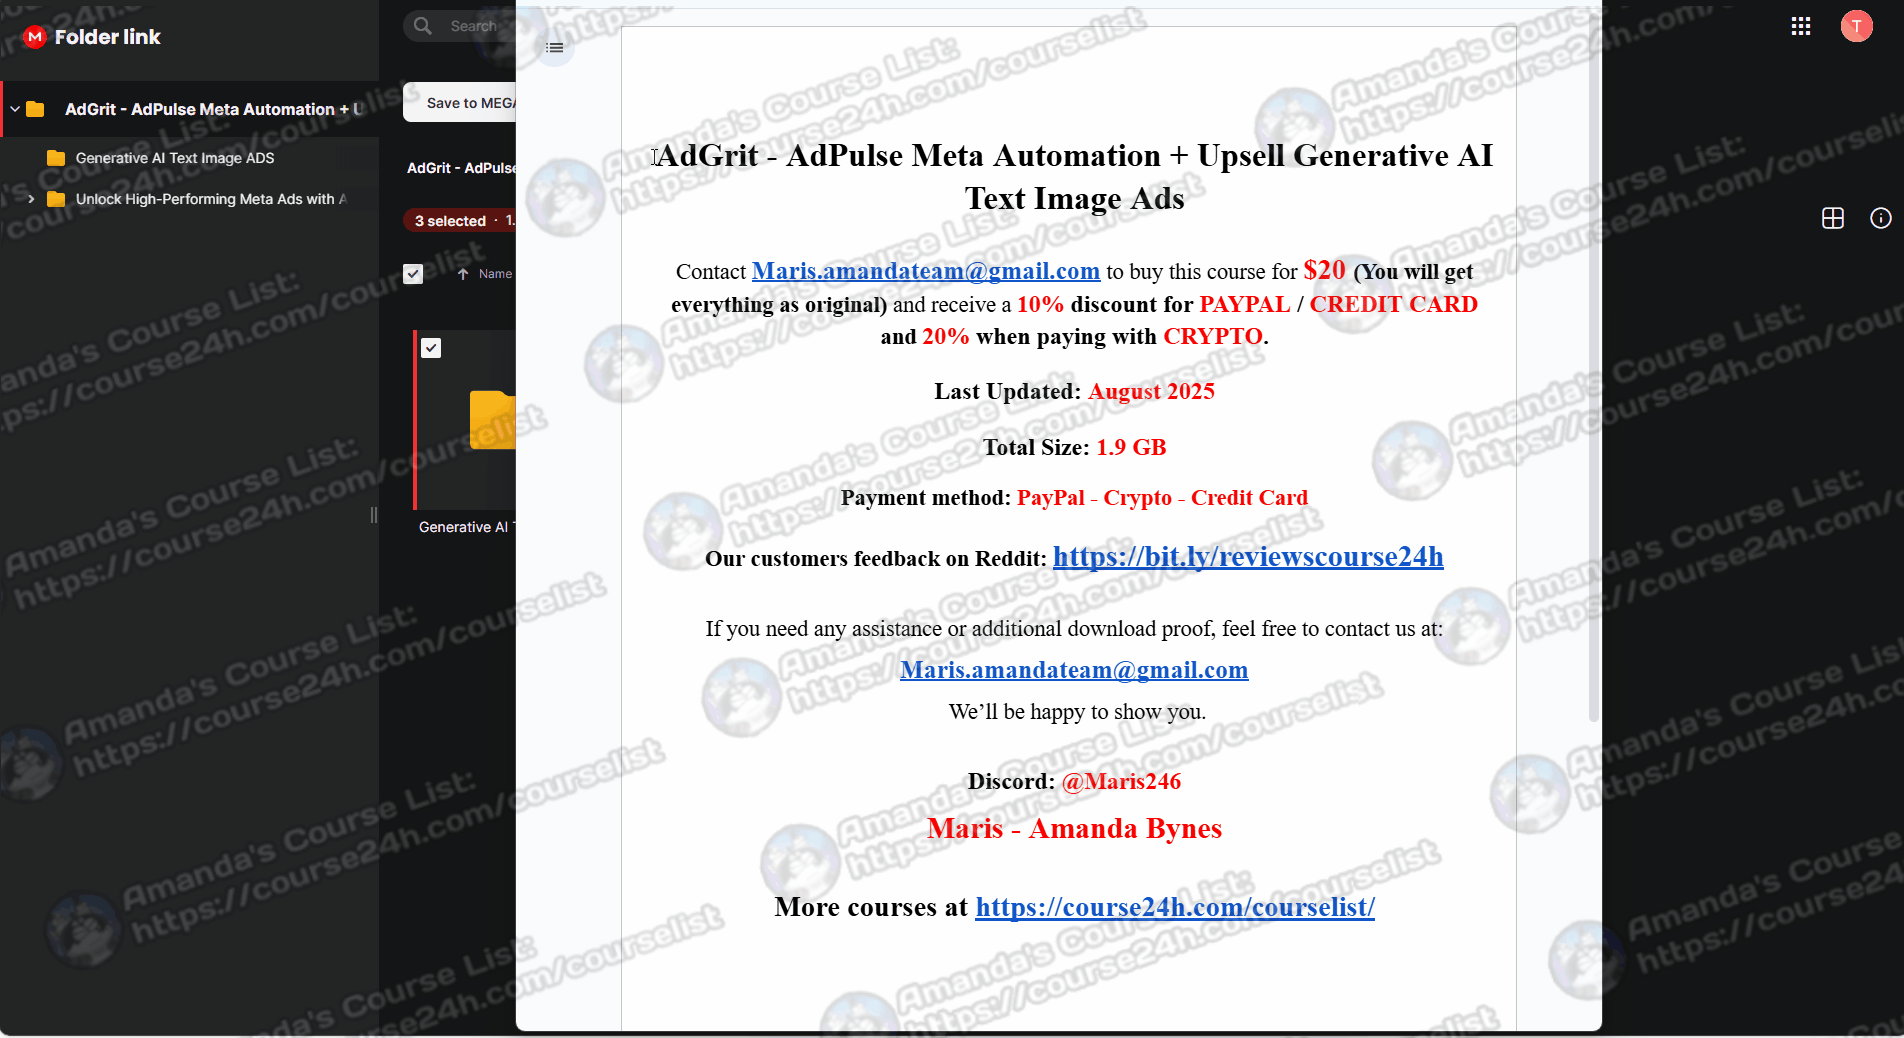Click the sidebar resize handle
1904x1038 pixels.
374,515
